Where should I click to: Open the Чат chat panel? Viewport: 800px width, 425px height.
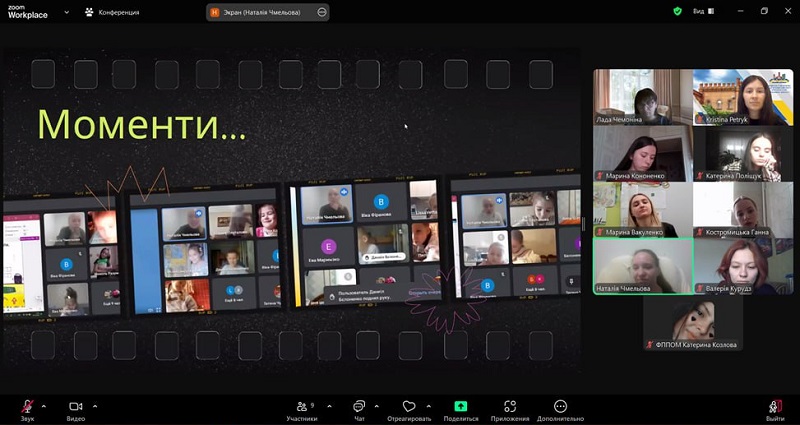coord(359,410)
